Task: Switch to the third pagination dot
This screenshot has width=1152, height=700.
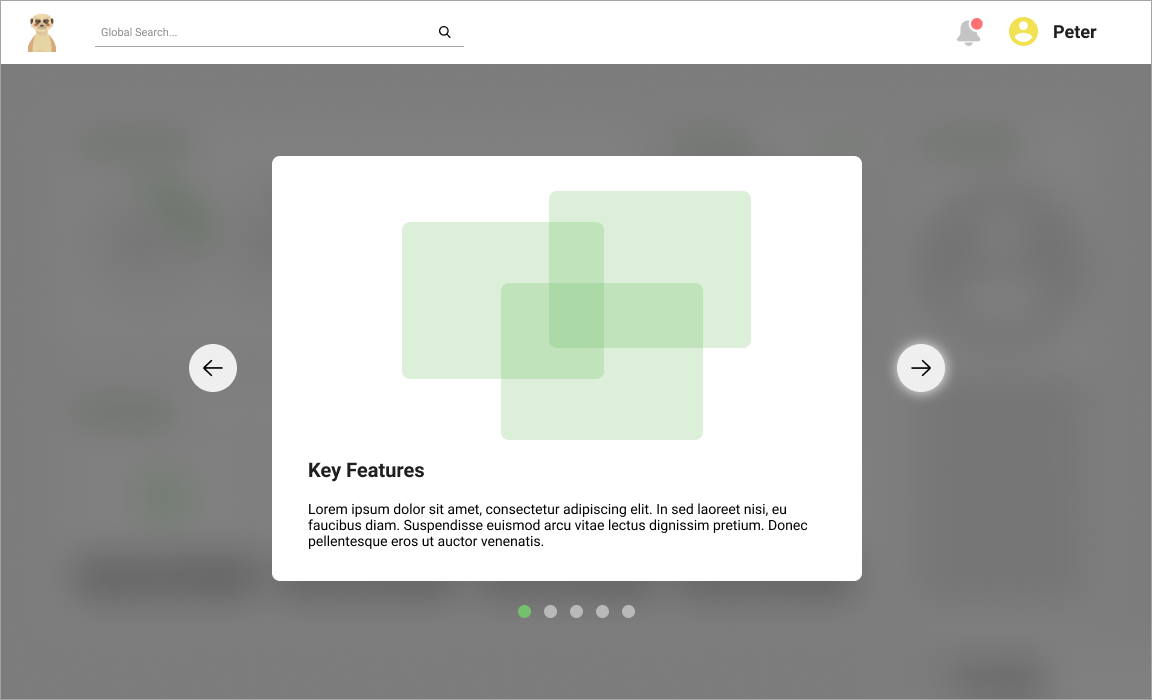Action: [x=576, y=612]
